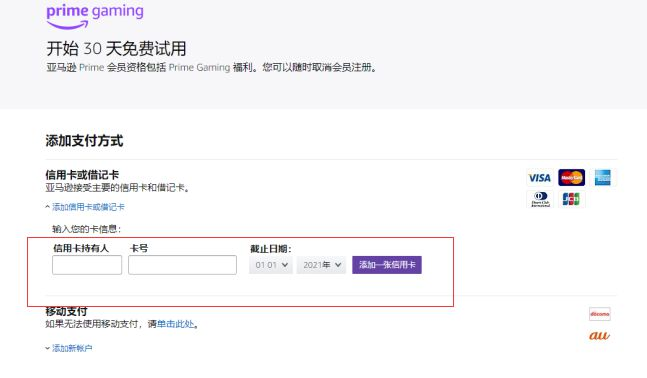Open the 2021年 expiry year dropdown
This screenshot has width=647, height=378.
click(321, 265)
